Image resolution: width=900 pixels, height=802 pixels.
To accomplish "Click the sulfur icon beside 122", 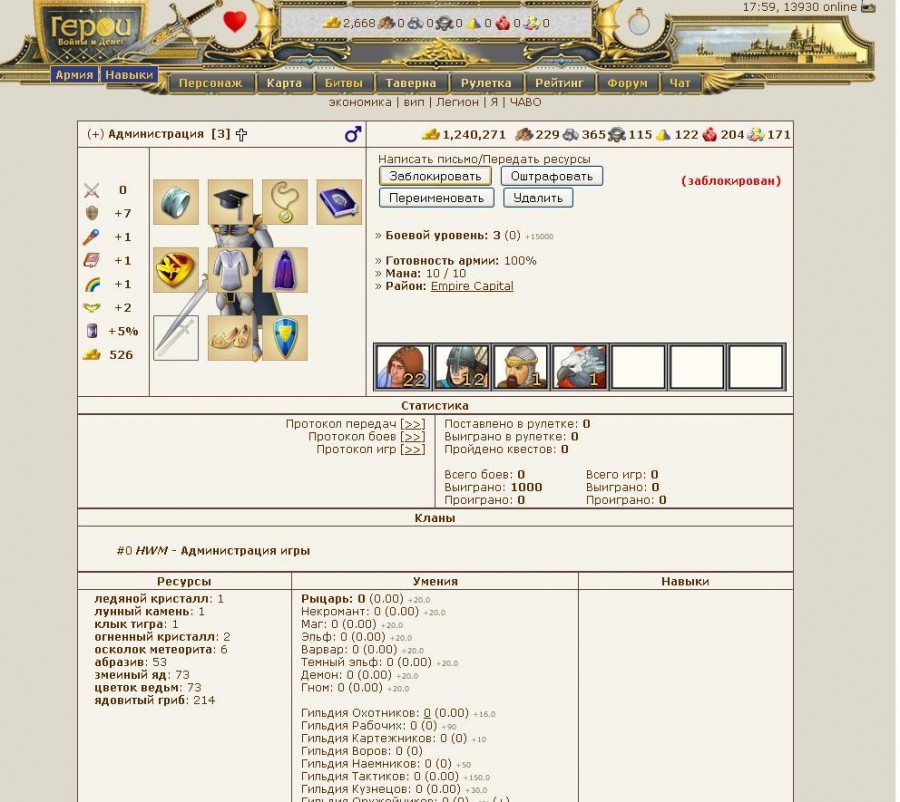I will [x=664, y=134].
